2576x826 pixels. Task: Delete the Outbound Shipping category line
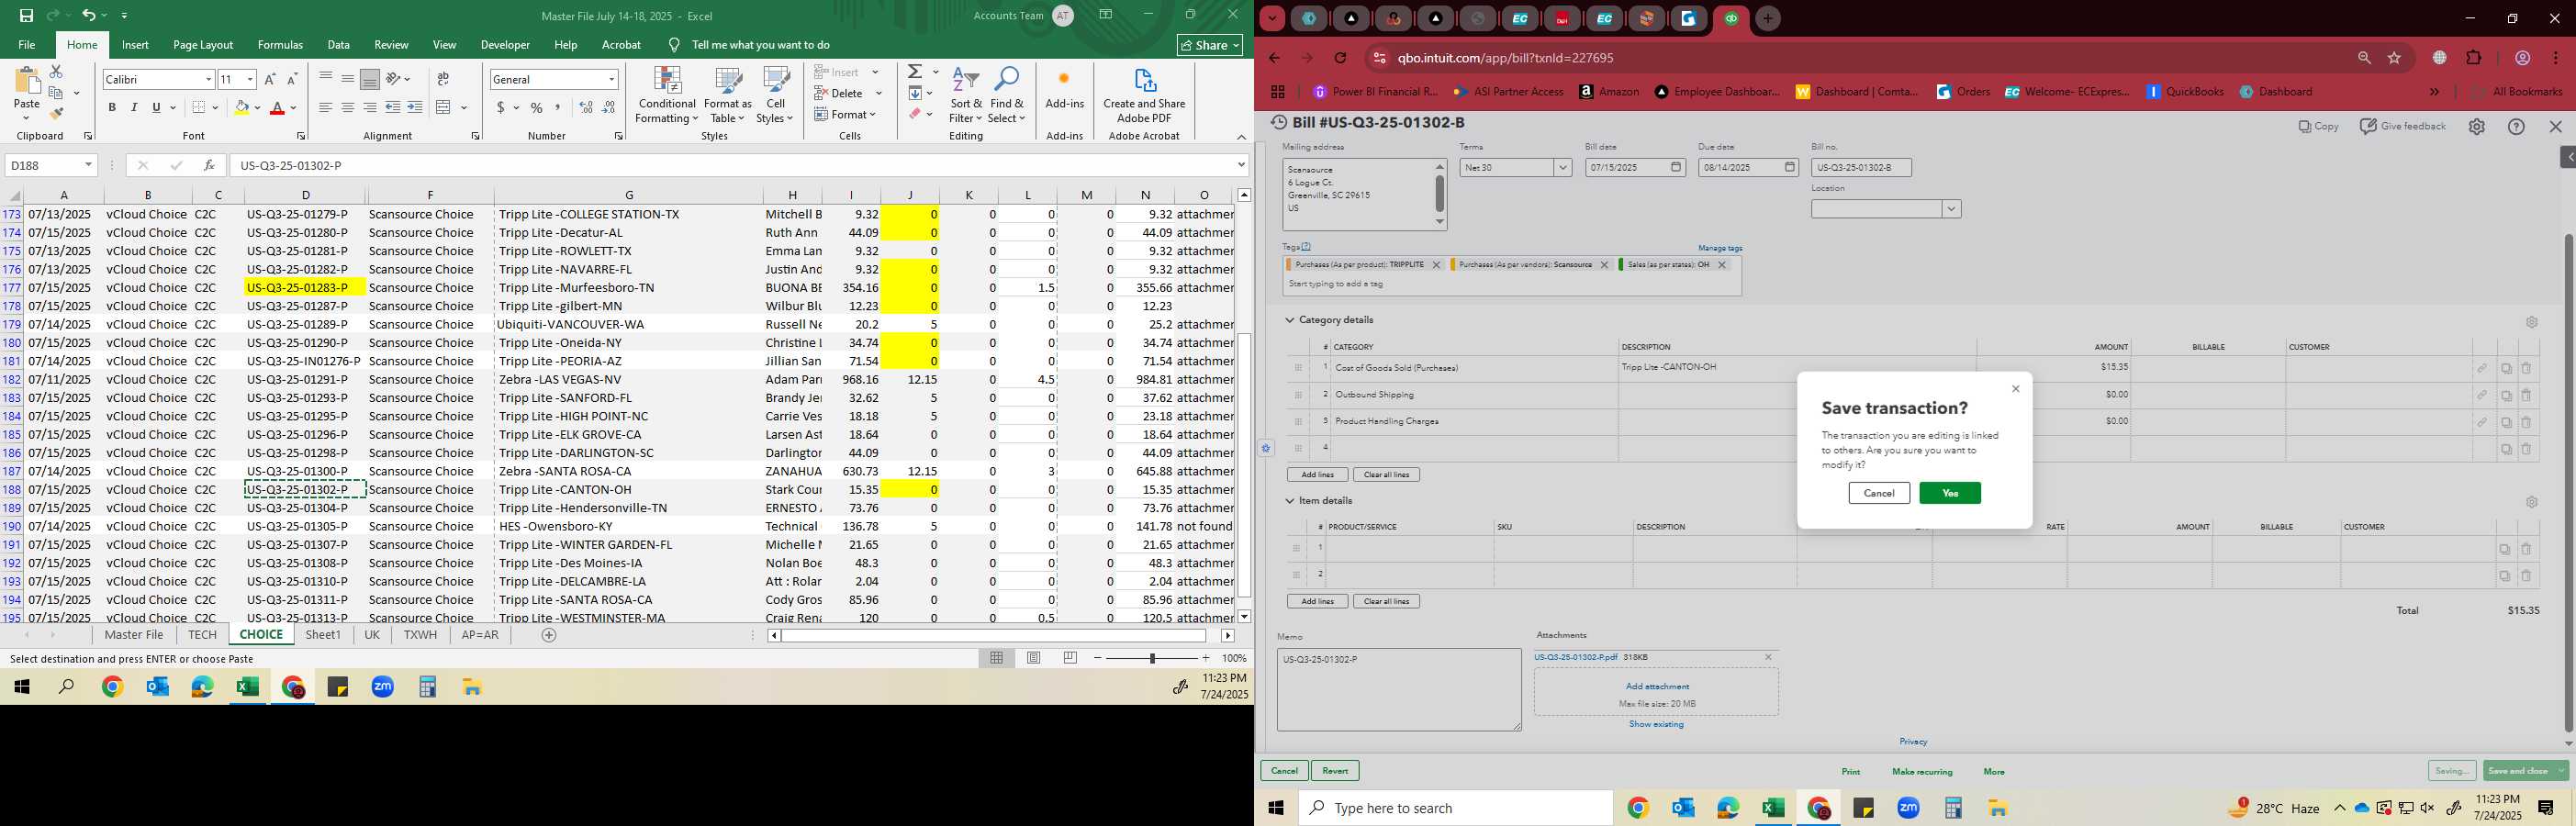pyautogui.click(x=2525, y=395)
